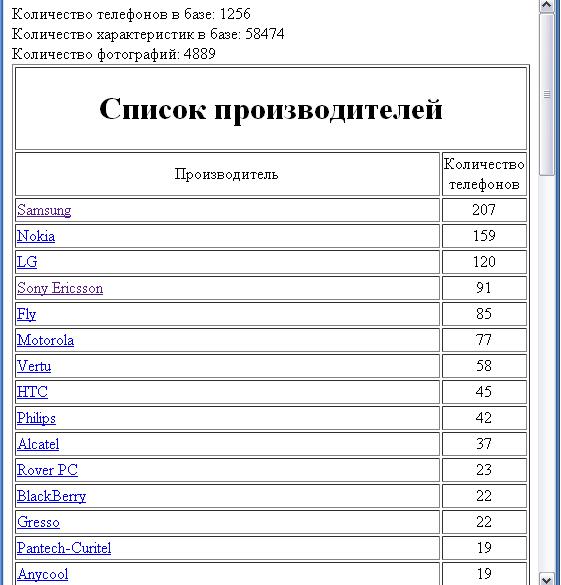Select the Gresso count 22

click(x=484, y=522)
